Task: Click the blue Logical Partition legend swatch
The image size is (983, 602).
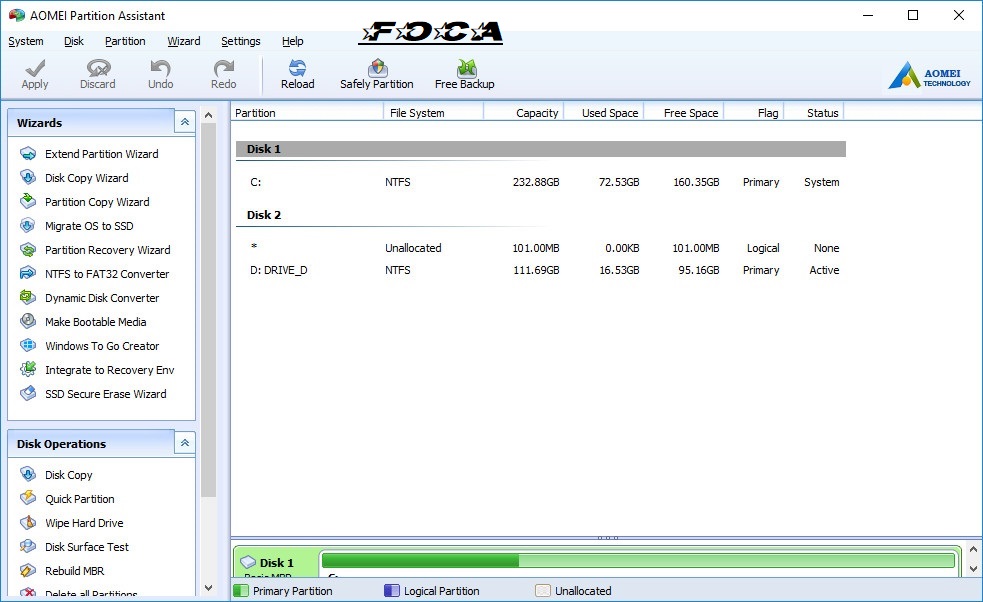Action: 392,591
